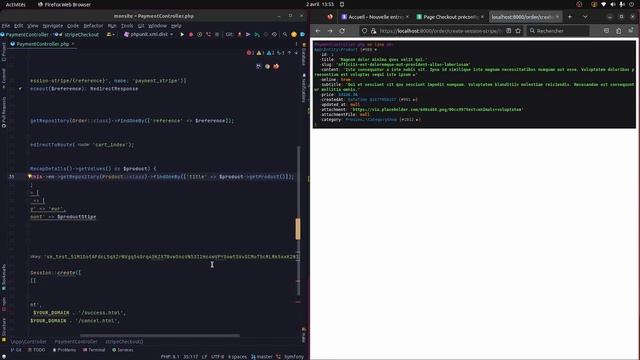The height and width of the screenshot is (360, 640).
Task: Open the Code menu
Action: click(73, 26)
